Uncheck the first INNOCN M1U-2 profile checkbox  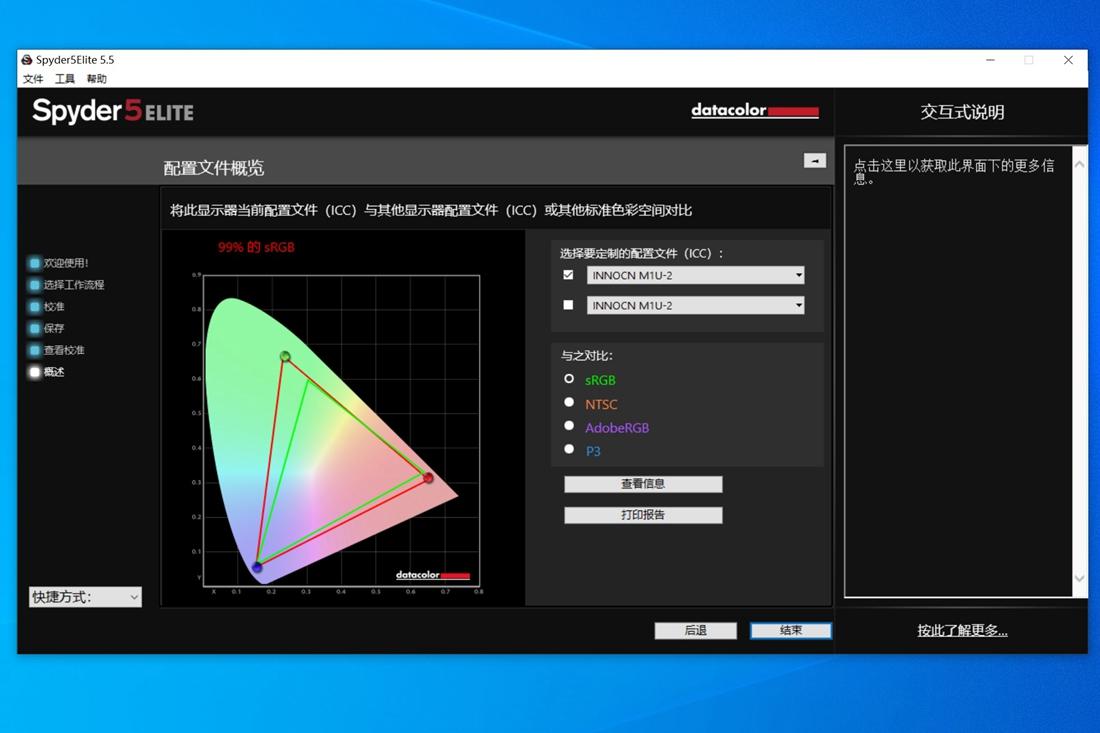pyautogui.click(x=568, y=275)
